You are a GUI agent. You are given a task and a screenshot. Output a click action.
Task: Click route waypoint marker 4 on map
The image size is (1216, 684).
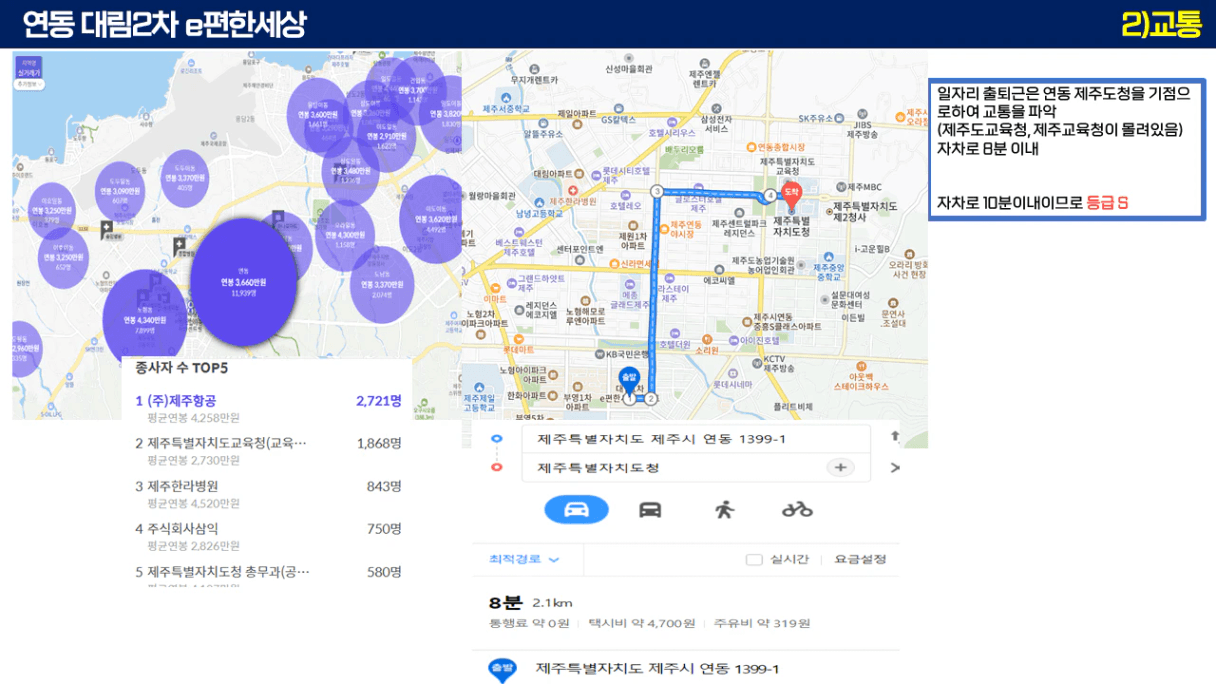[770, 196]
